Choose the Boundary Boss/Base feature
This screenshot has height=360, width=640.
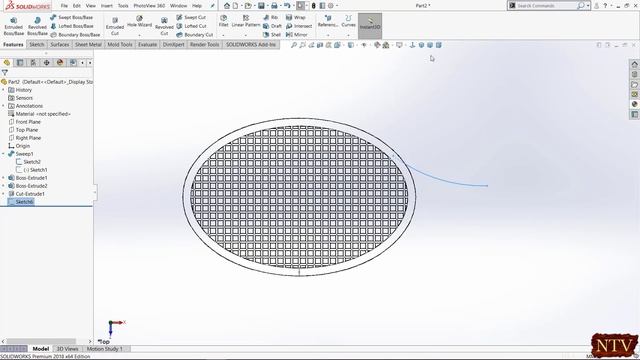point(75,35)
